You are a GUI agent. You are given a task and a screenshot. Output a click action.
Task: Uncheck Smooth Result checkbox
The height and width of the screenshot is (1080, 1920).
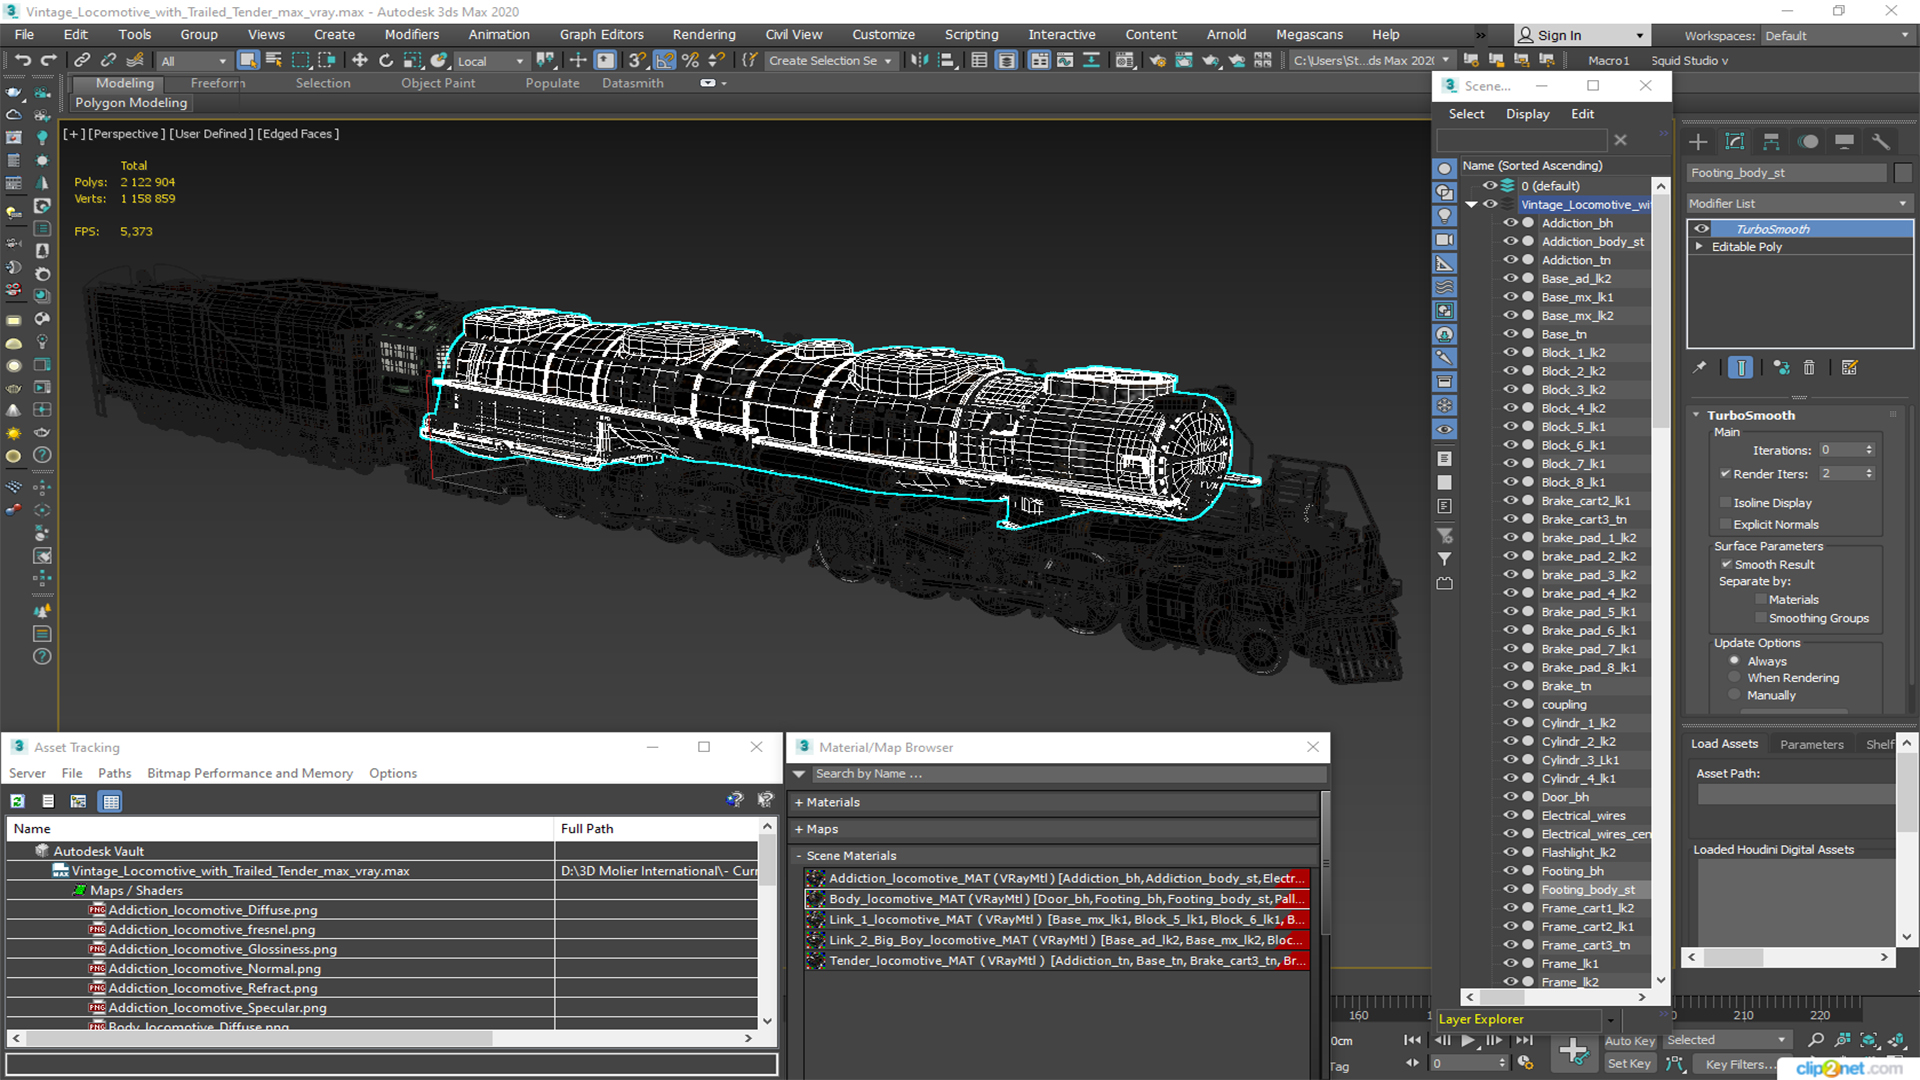[1726, 565]
